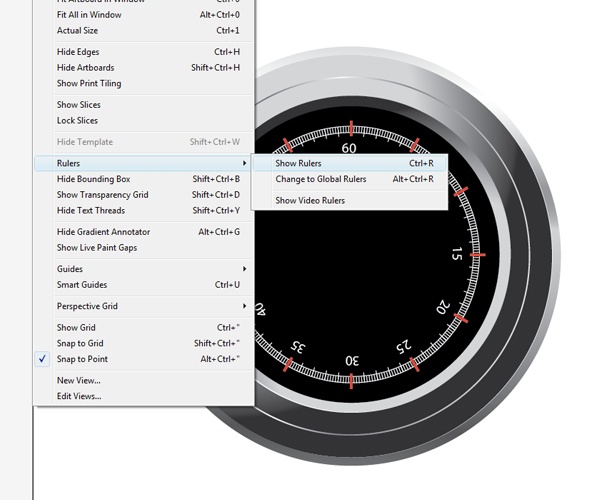Choose Change to Global Rulers
This screenshot has height=500, width=600.
coord(349,179)
